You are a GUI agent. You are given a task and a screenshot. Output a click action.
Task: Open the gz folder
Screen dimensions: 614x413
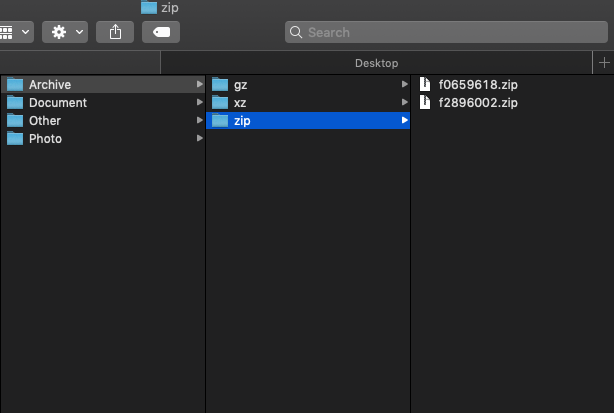308,85
